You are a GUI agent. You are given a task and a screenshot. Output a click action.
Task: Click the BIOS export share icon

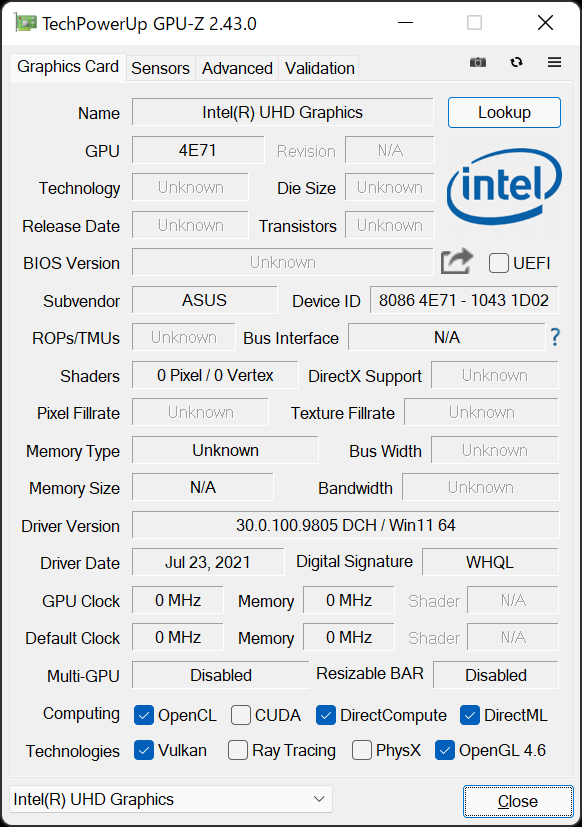click(x=456, y=261)
